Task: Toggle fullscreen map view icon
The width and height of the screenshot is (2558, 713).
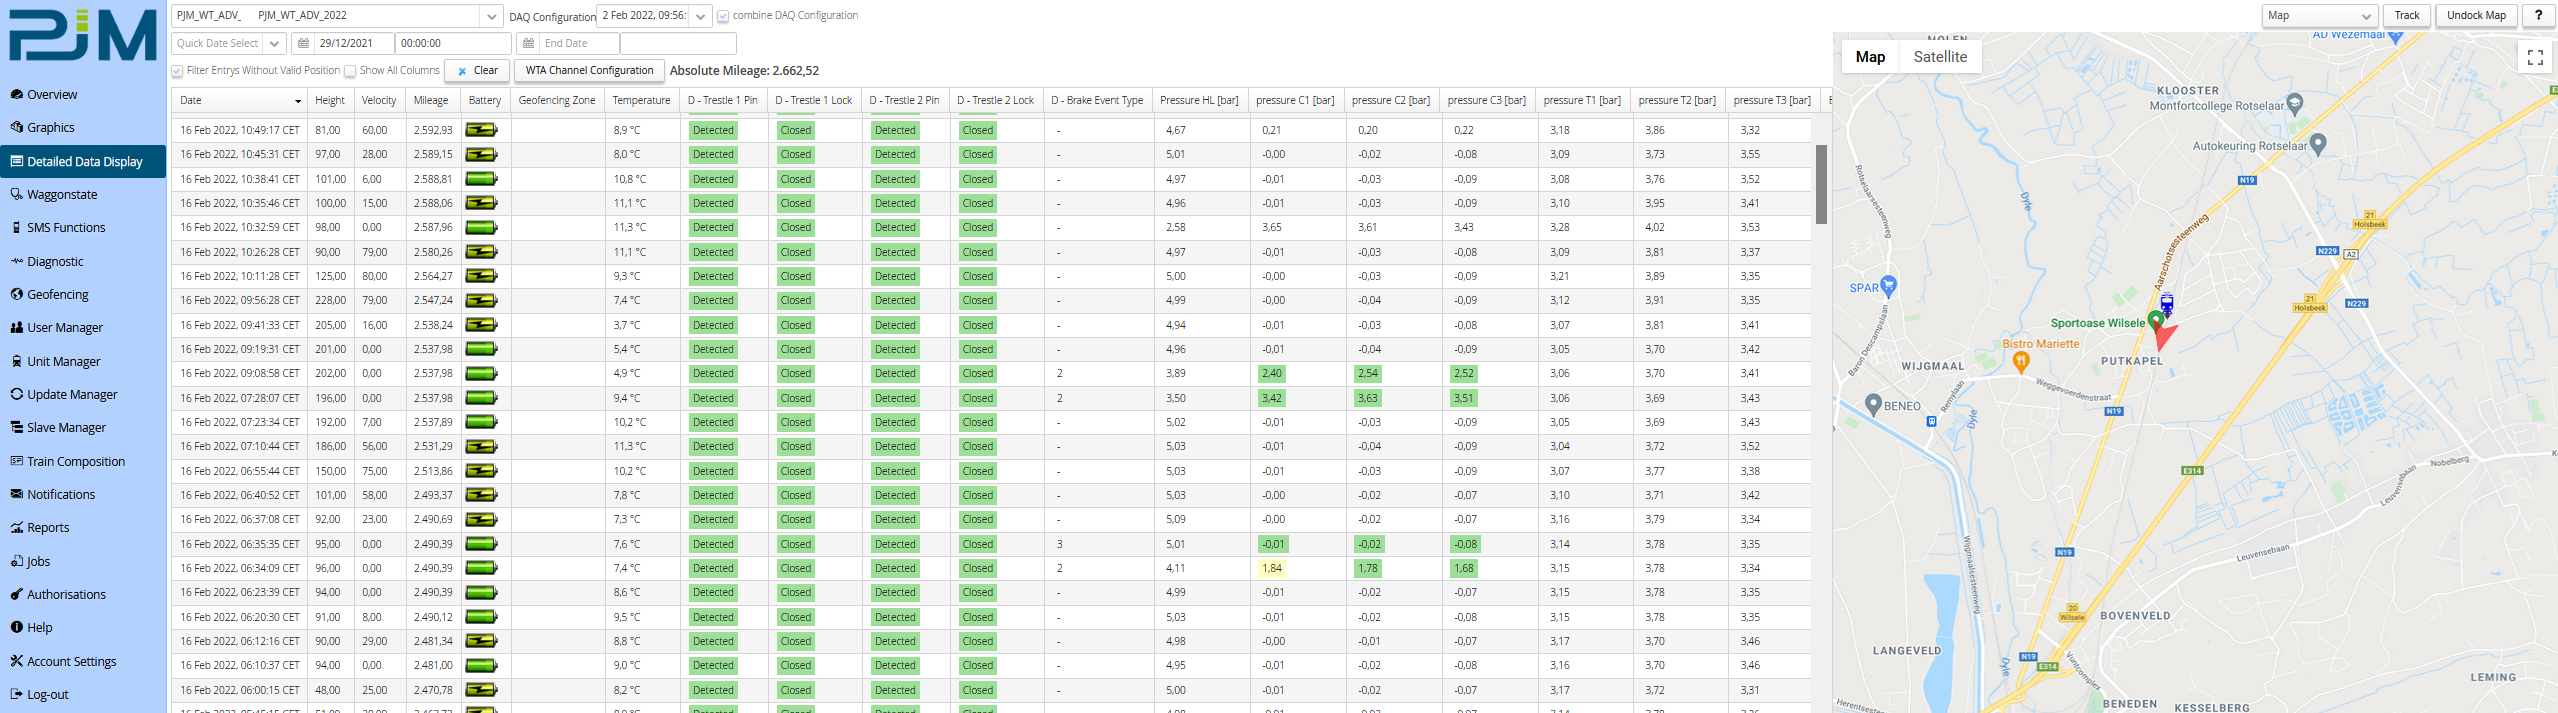Action: click(x=2534, y=58)
